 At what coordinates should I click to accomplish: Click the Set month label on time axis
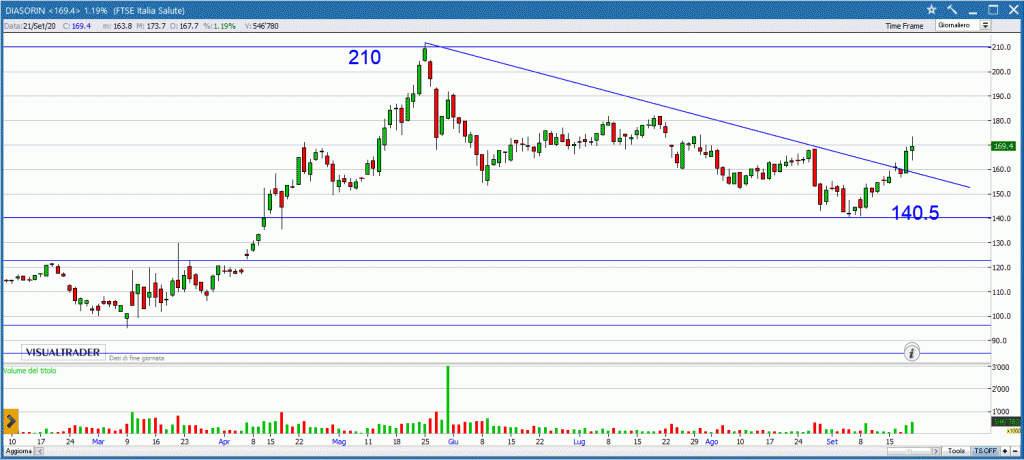832,442
